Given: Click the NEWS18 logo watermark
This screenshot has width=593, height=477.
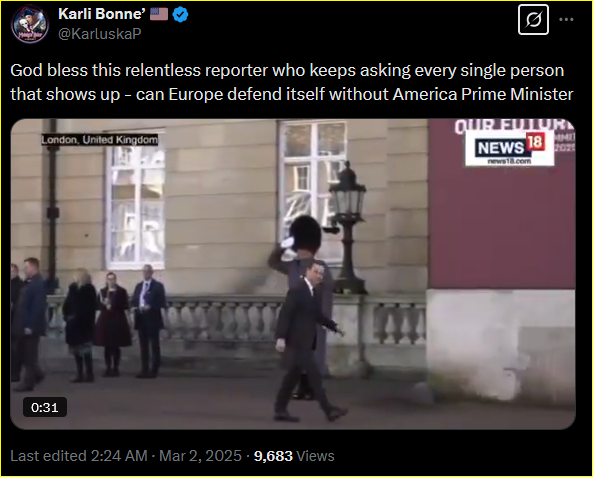Looking at the screenshot, I should click(x=509, y=148).
